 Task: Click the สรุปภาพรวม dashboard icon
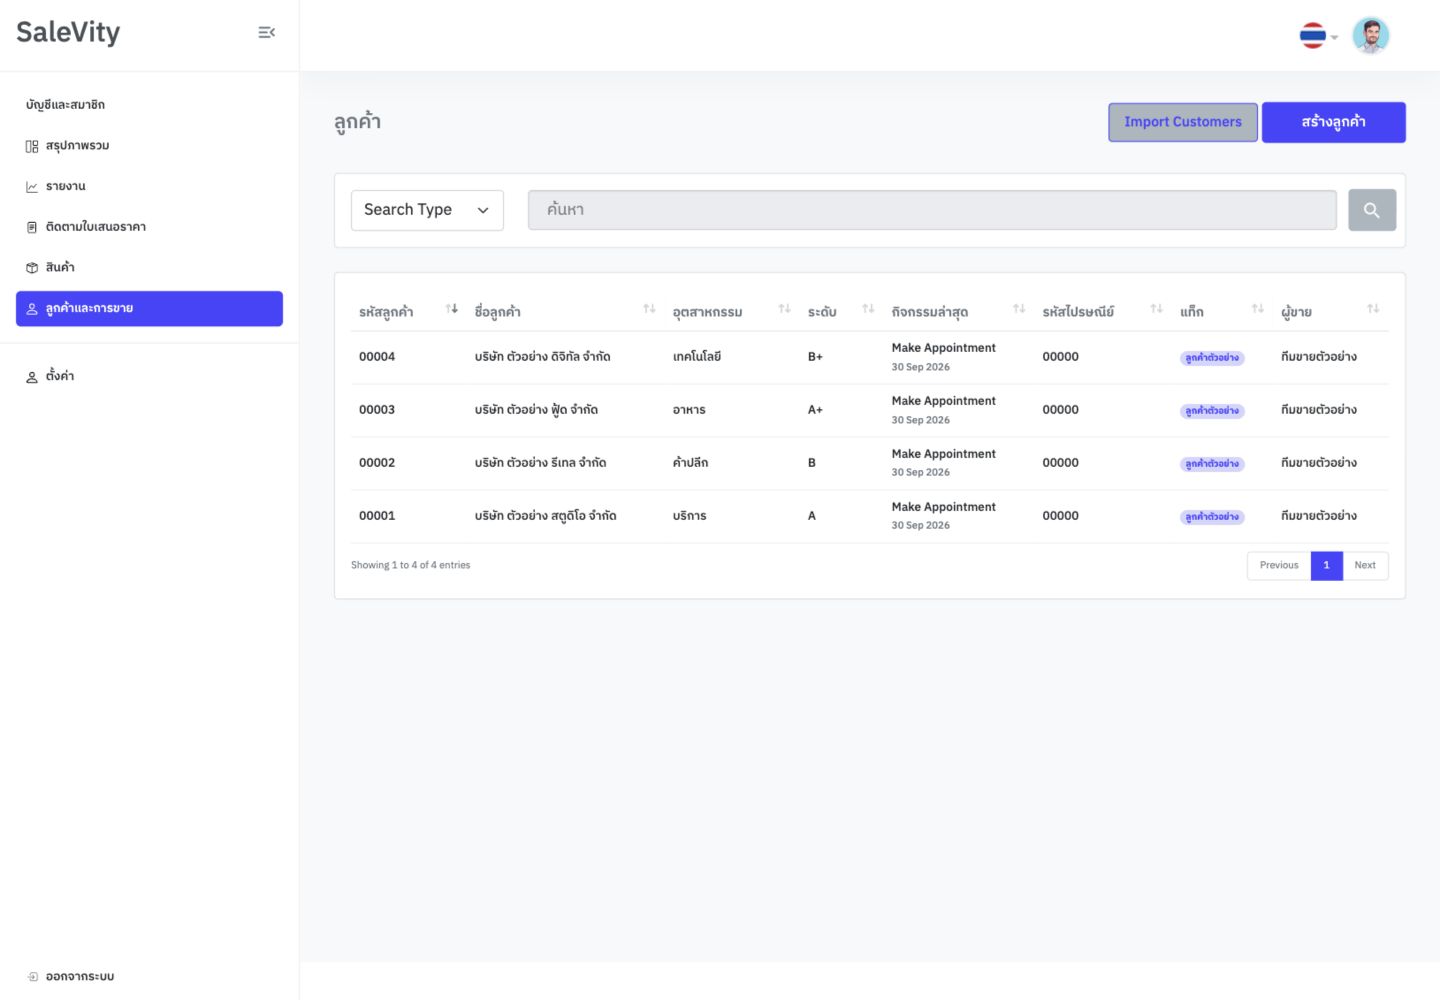point(32,147)
